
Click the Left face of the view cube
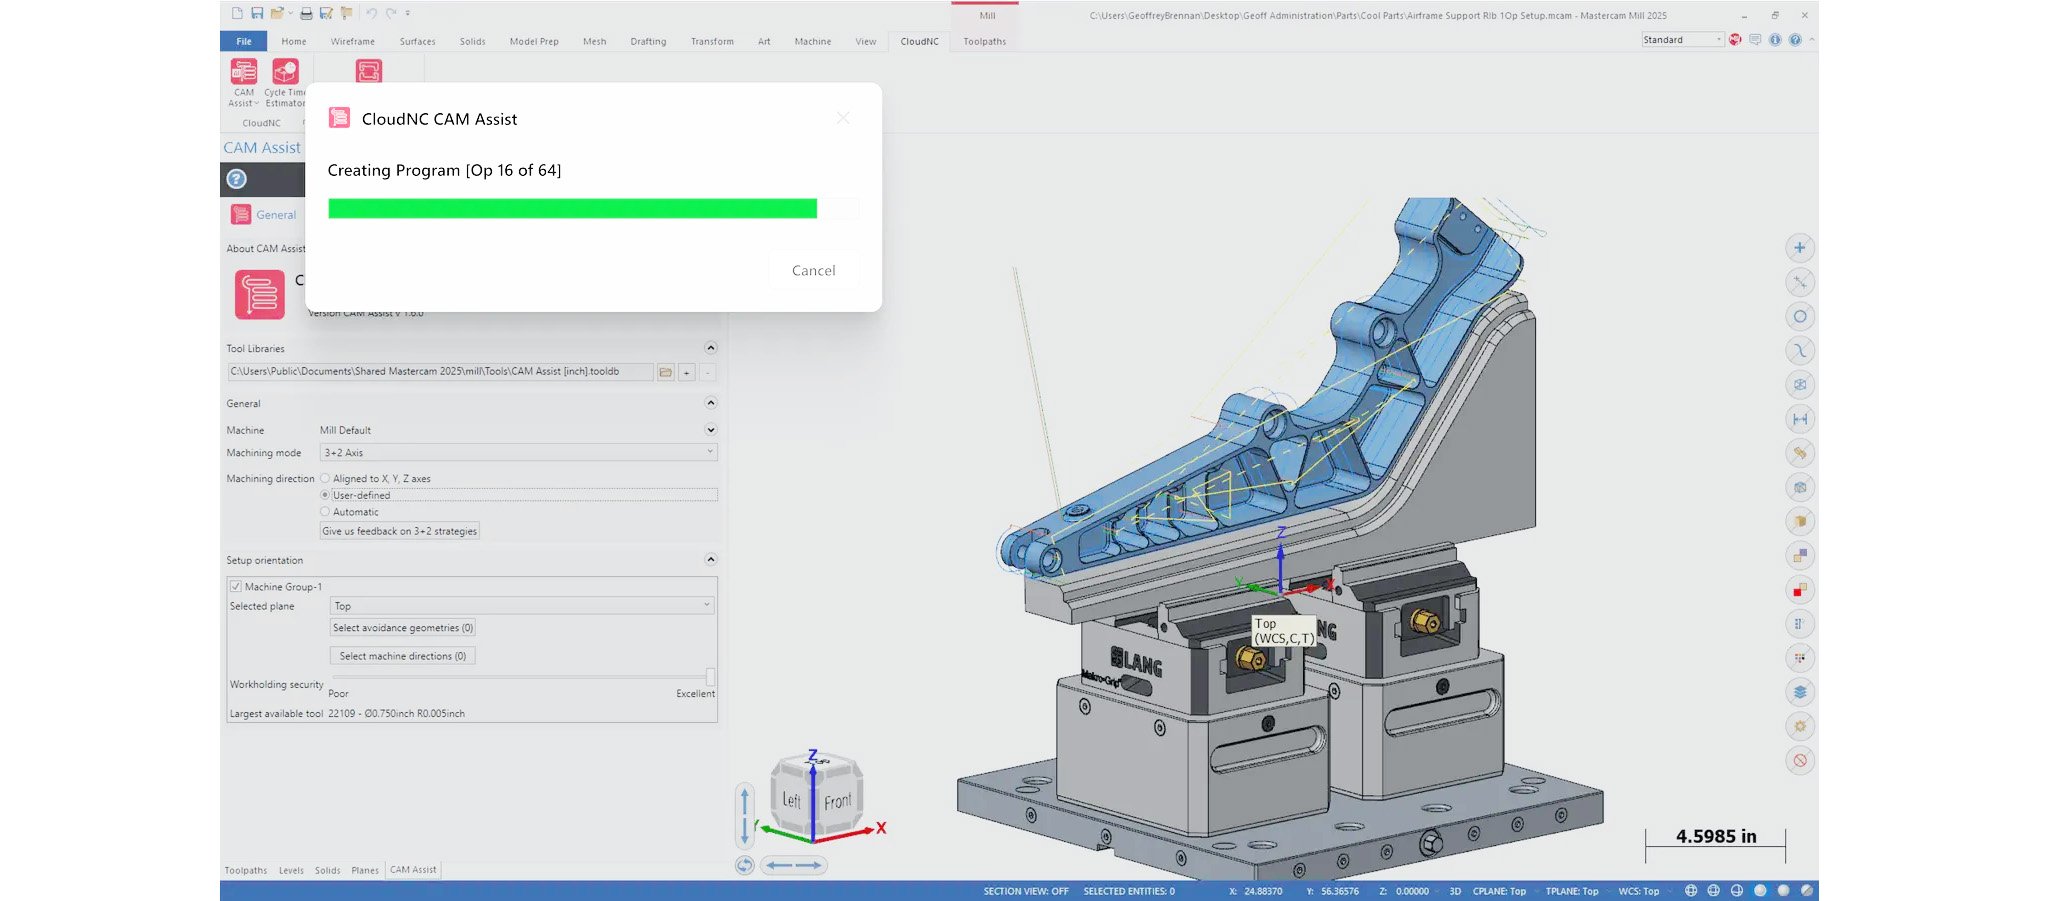coord(791,800)
